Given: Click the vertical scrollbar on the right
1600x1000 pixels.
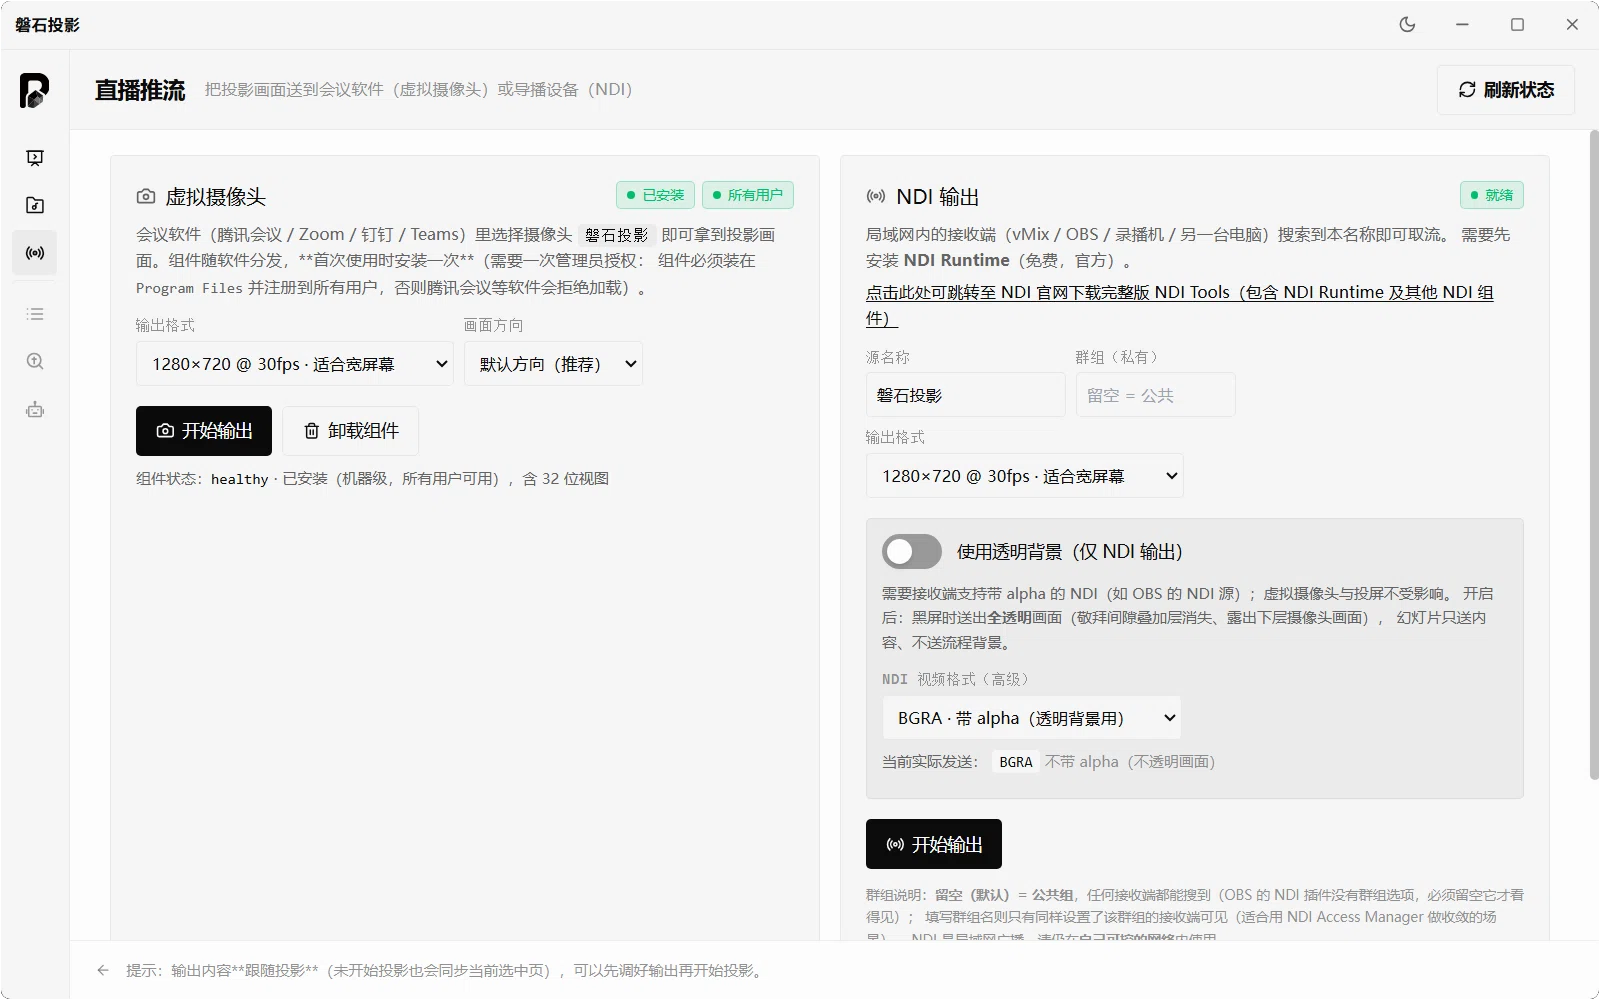Looking at the screenshot, I should pos(1594,455).
